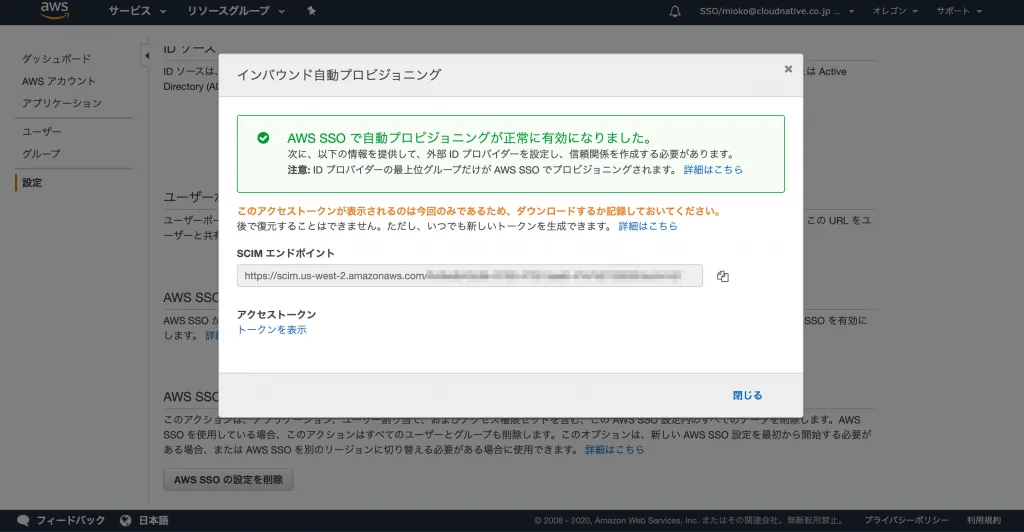The height and width of the screenshot is (532, 1024).
Task: Click the AWS logo
Action: (x=54, y=10)
